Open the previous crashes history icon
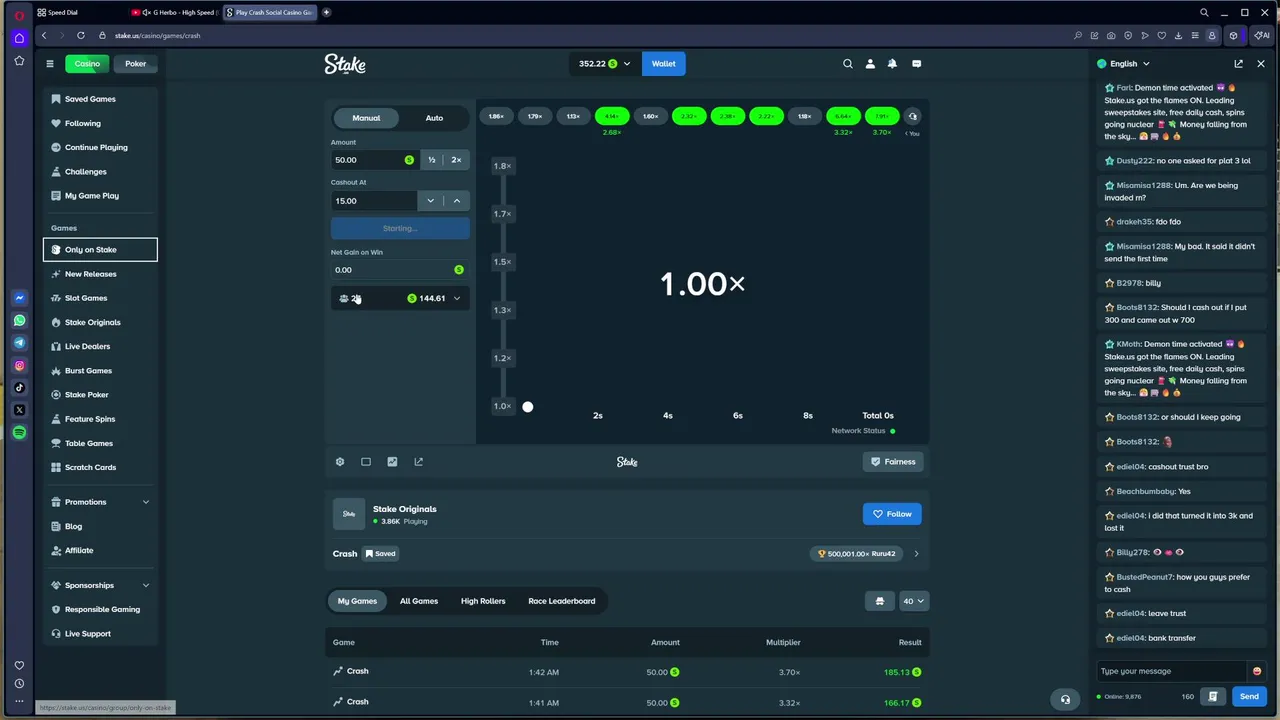1280x720 pixels. [x=912, y=116]
